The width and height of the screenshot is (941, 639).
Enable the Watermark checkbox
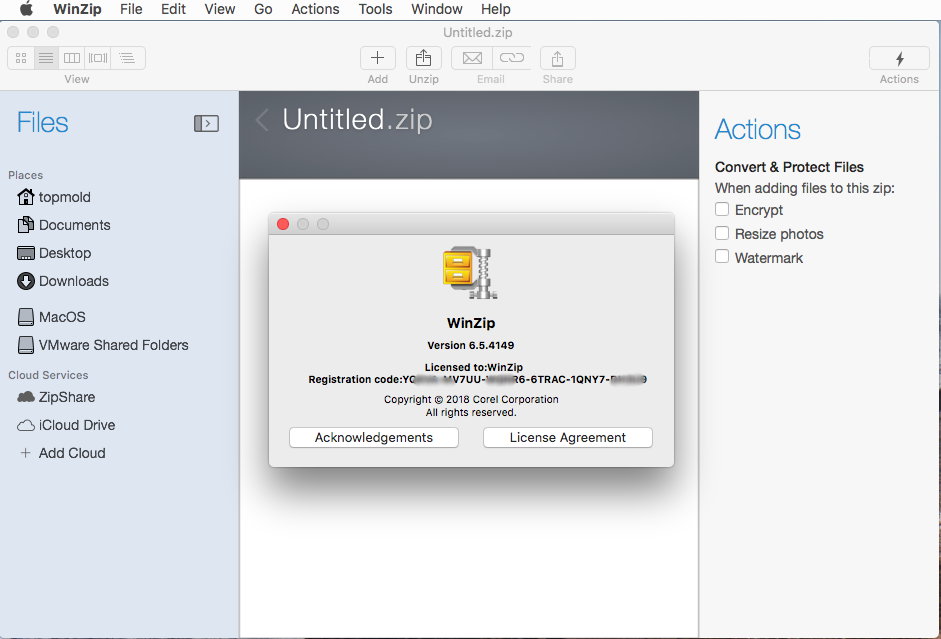(722, 257)
